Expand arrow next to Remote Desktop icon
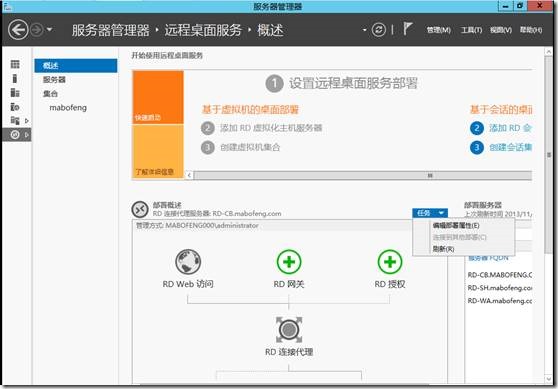This screenshot has width=558, height=389. pos(27,135)
